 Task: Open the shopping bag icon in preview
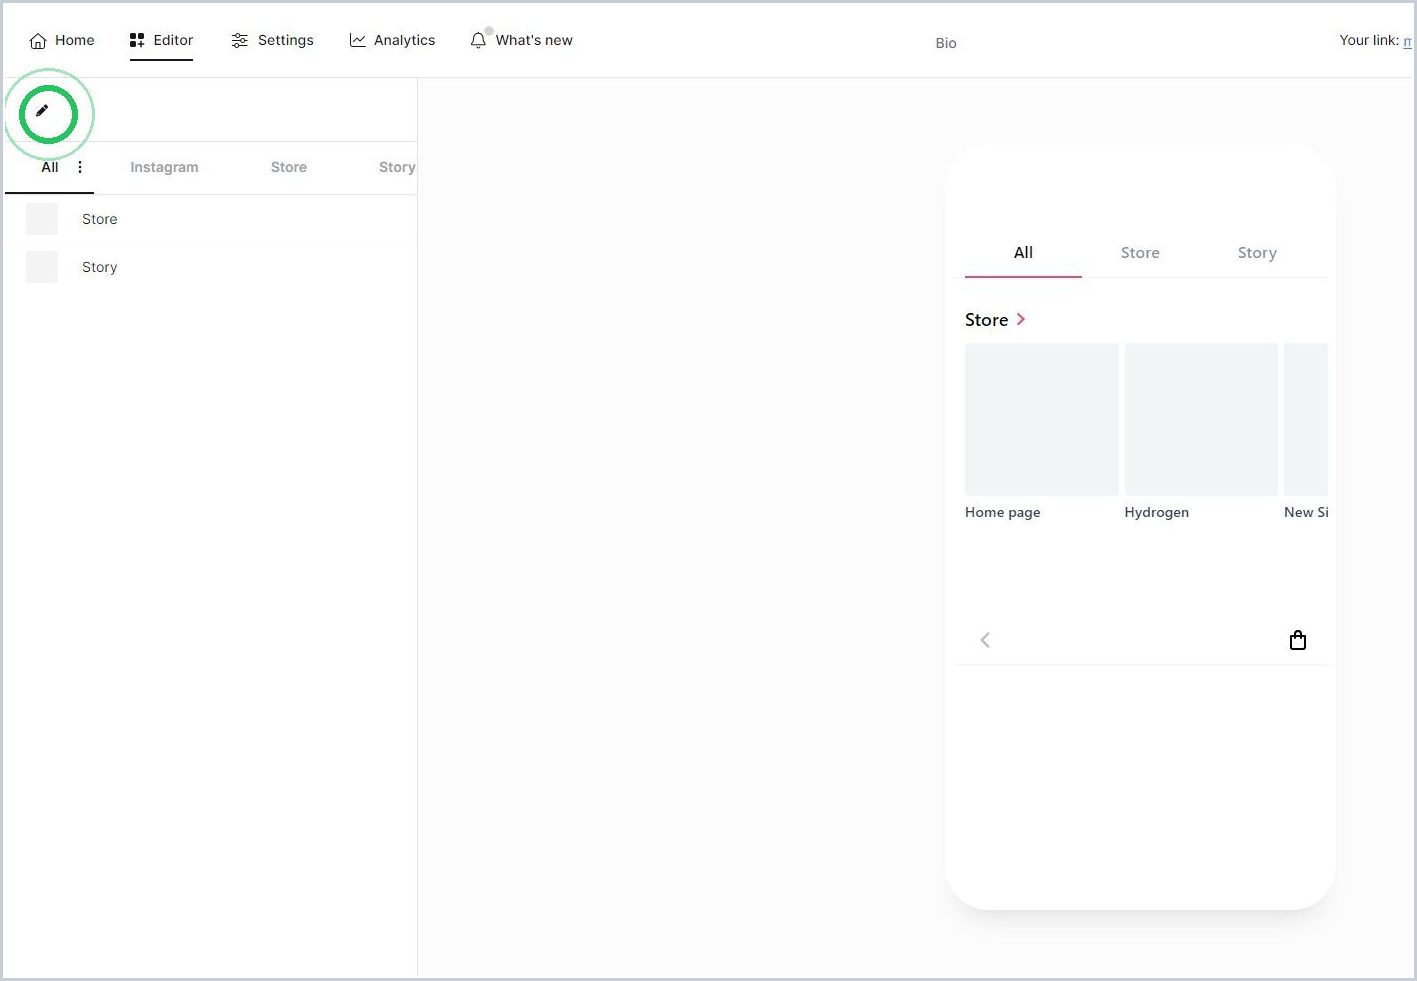[1298, 640]
